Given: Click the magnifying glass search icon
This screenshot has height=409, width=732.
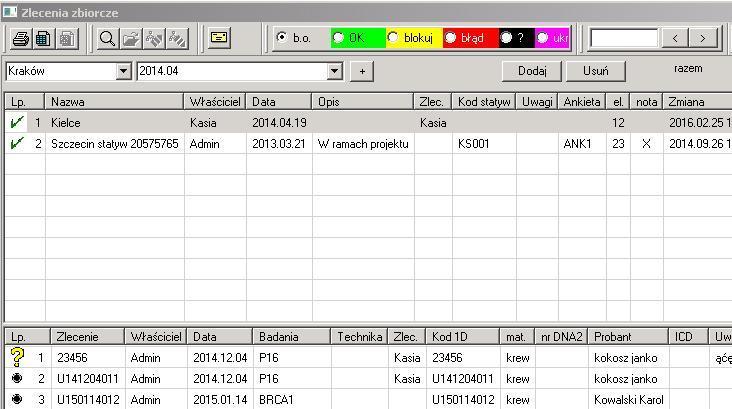Looking at the screenshot, I should [107, 38].
